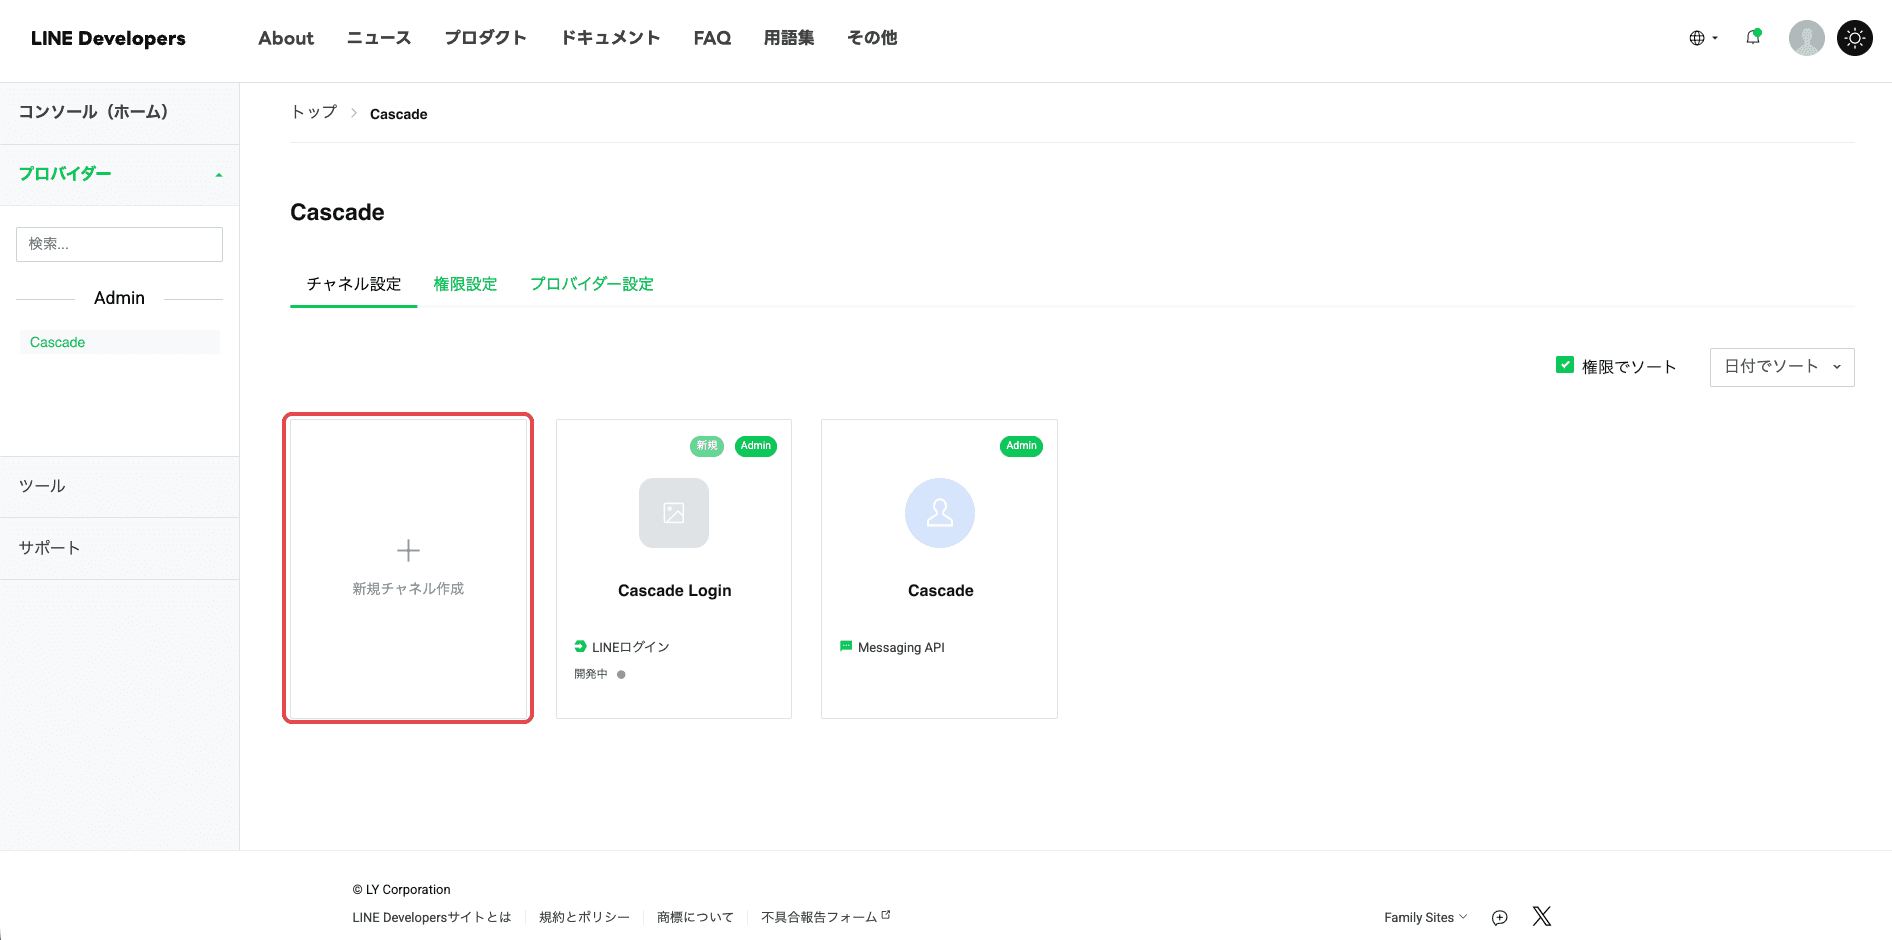
Task: Open the X social icon in footer
Action: pyautogui.click(x=1542, y=916)
